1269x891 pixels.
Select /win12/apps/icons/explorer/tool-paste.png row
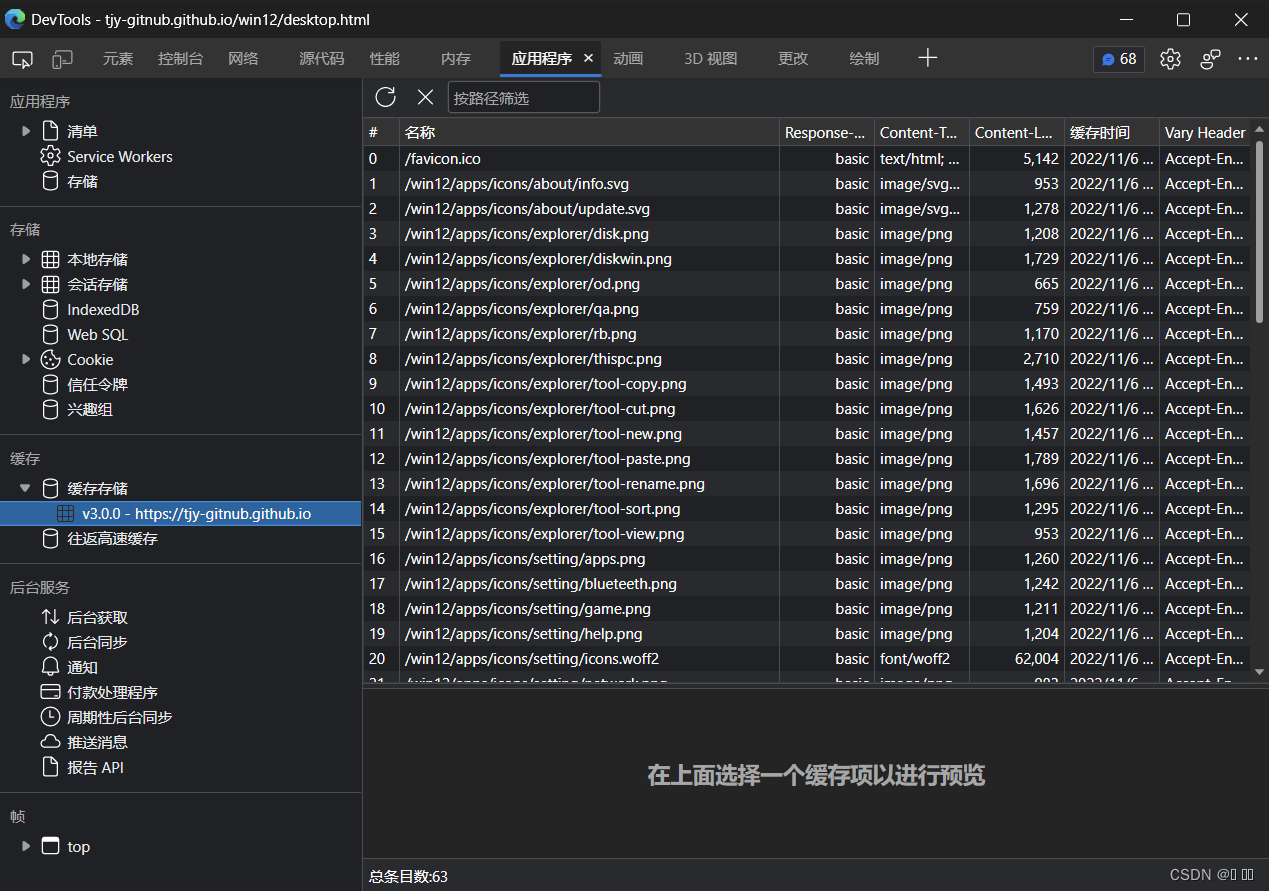pos(806,458)
